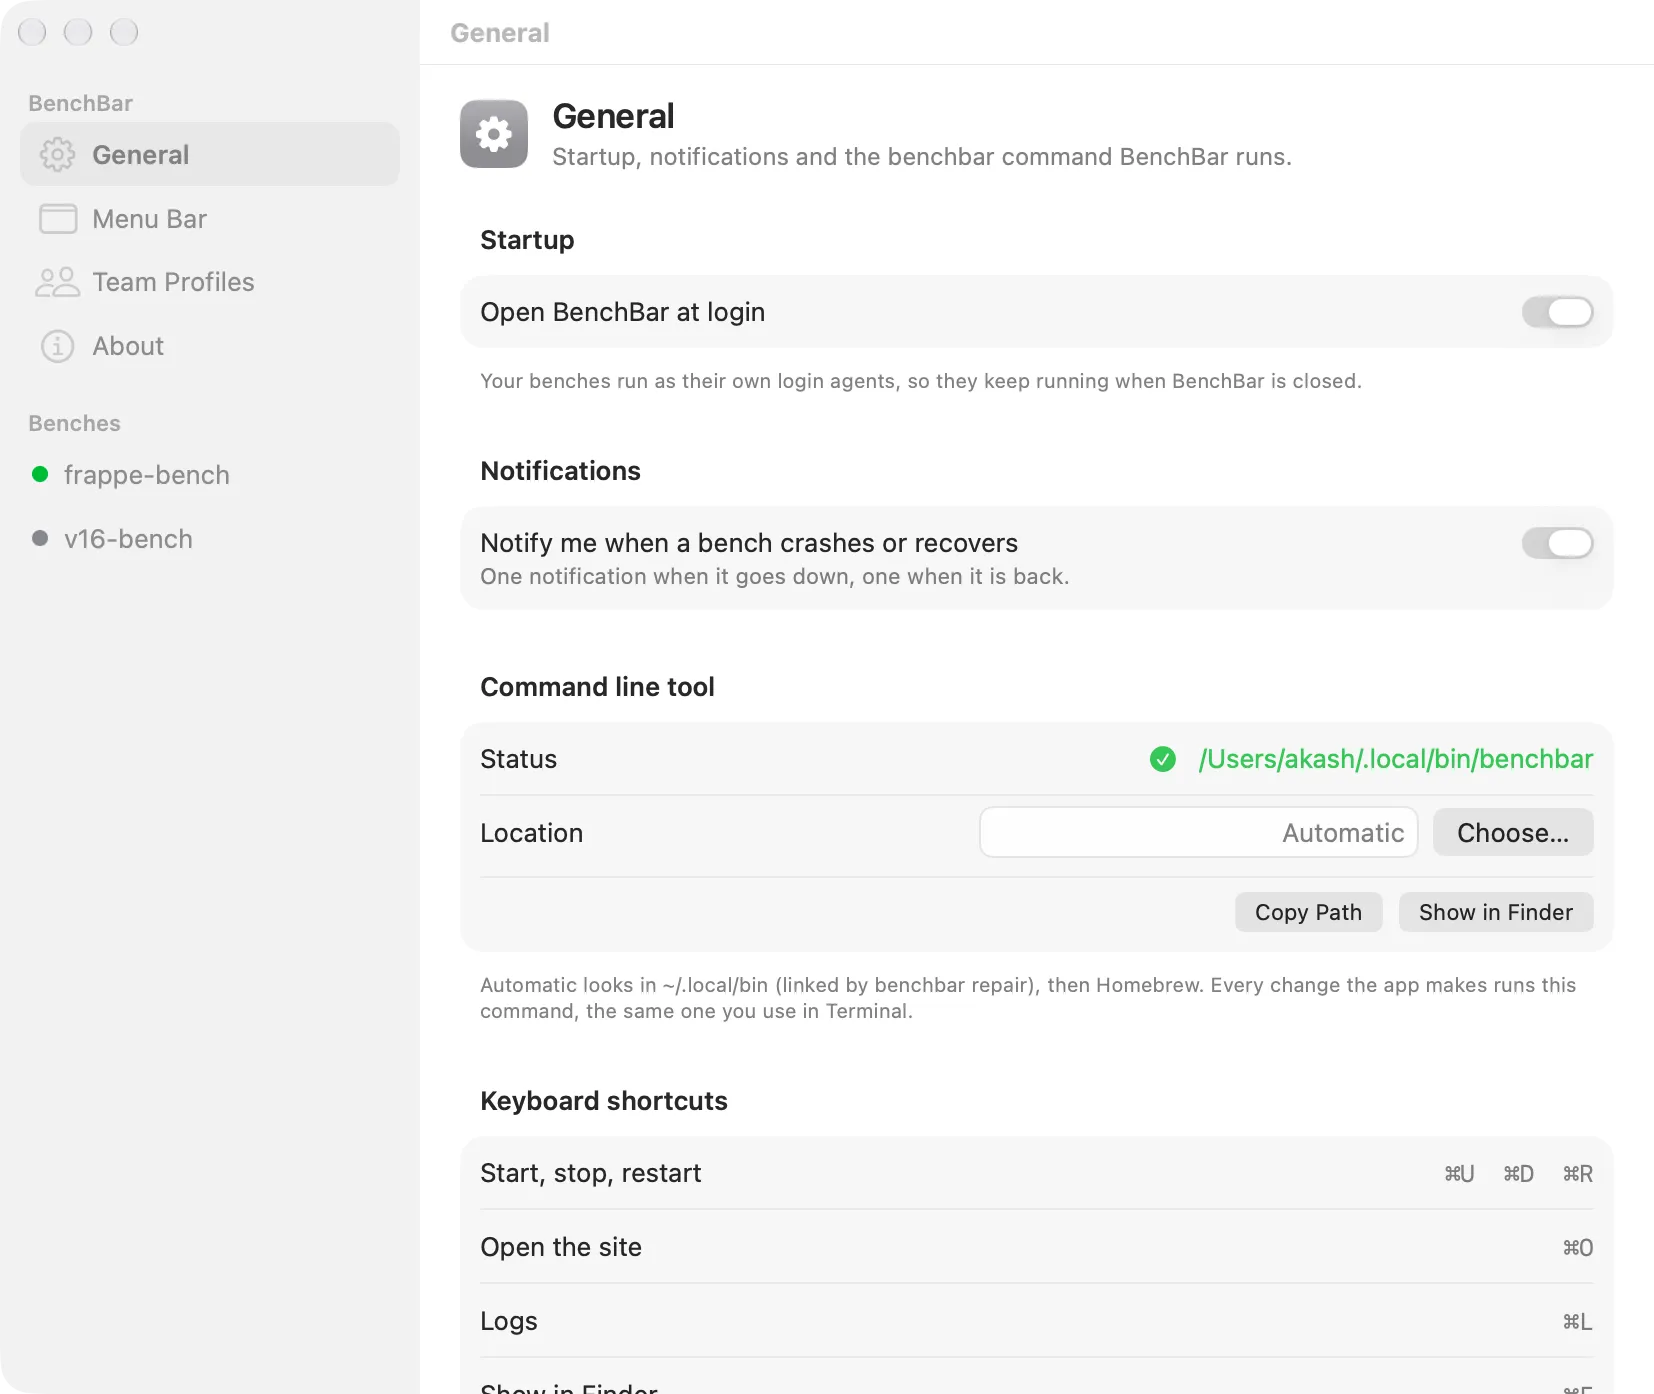
Task: Open the About pane
Action: coord(210,346)
